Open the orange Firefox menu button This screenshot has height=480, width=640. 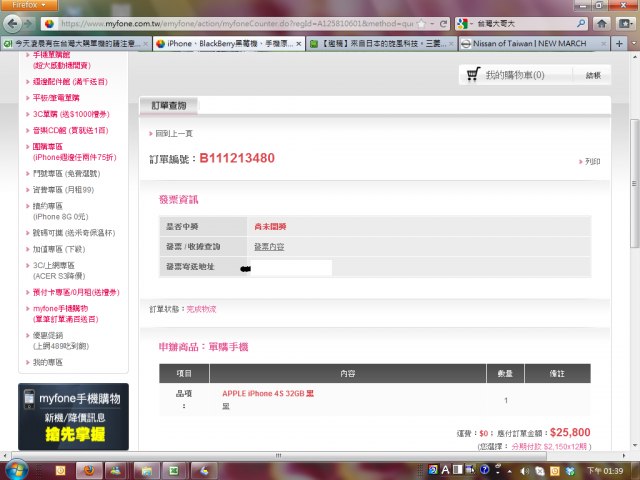pos(29,5)
